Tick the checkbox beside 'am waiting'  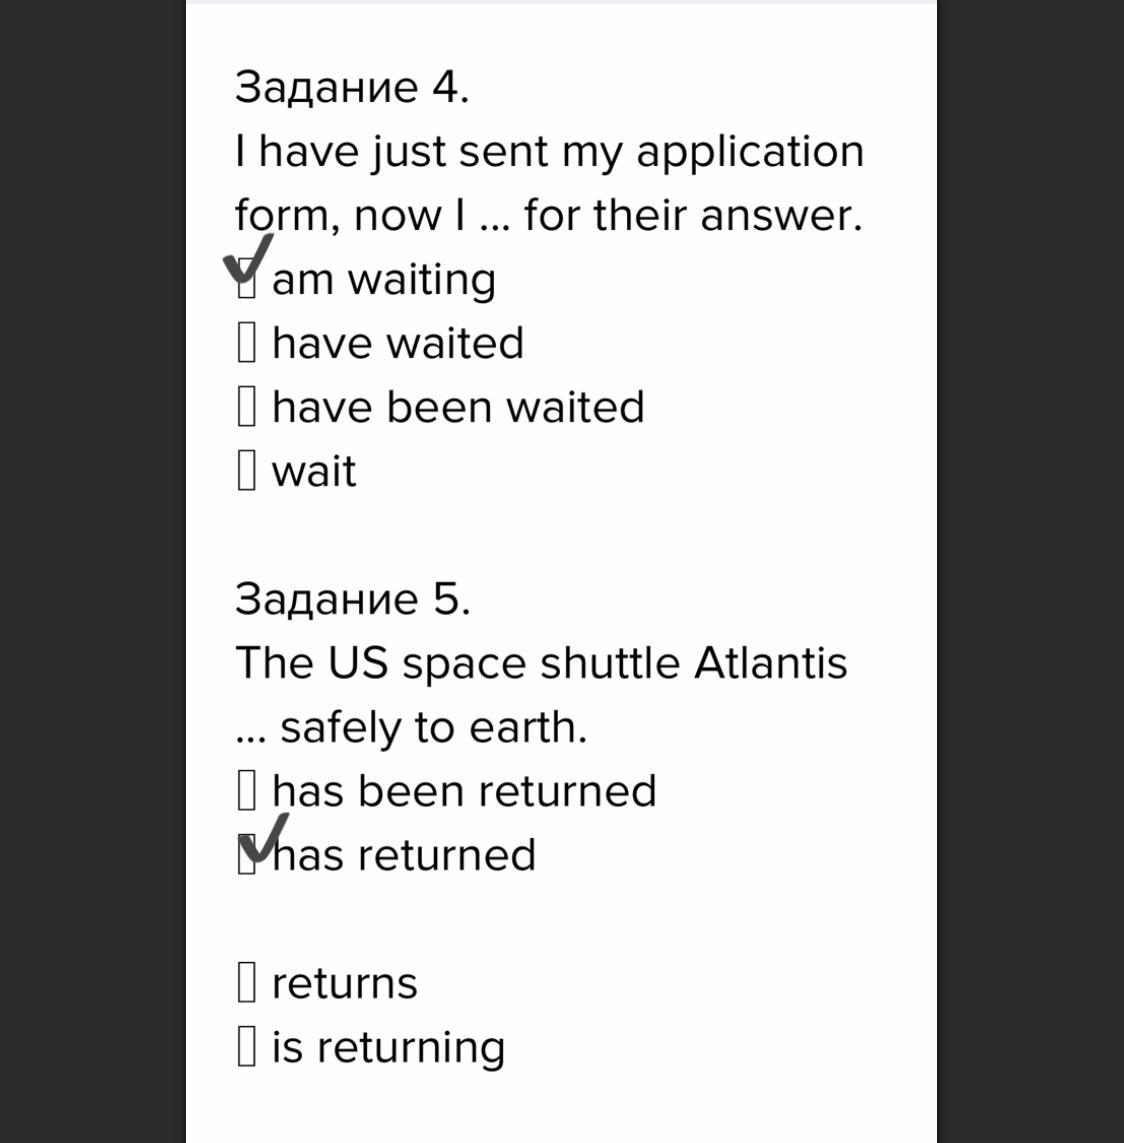point(247,278)
